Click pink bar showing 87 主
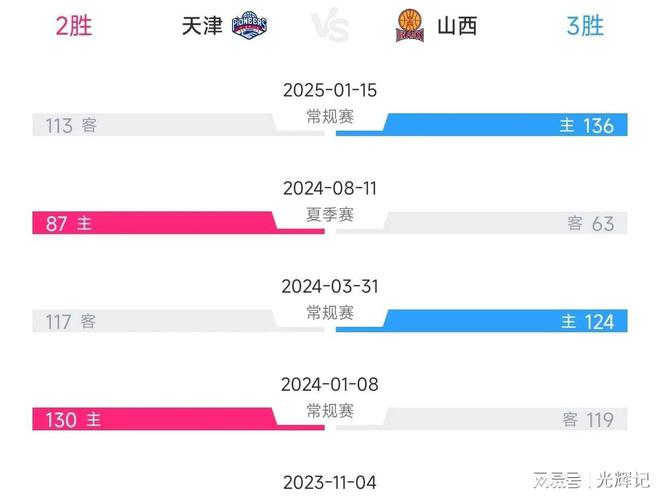The width and height of the screenshot is (660, 497). point(178,223)
